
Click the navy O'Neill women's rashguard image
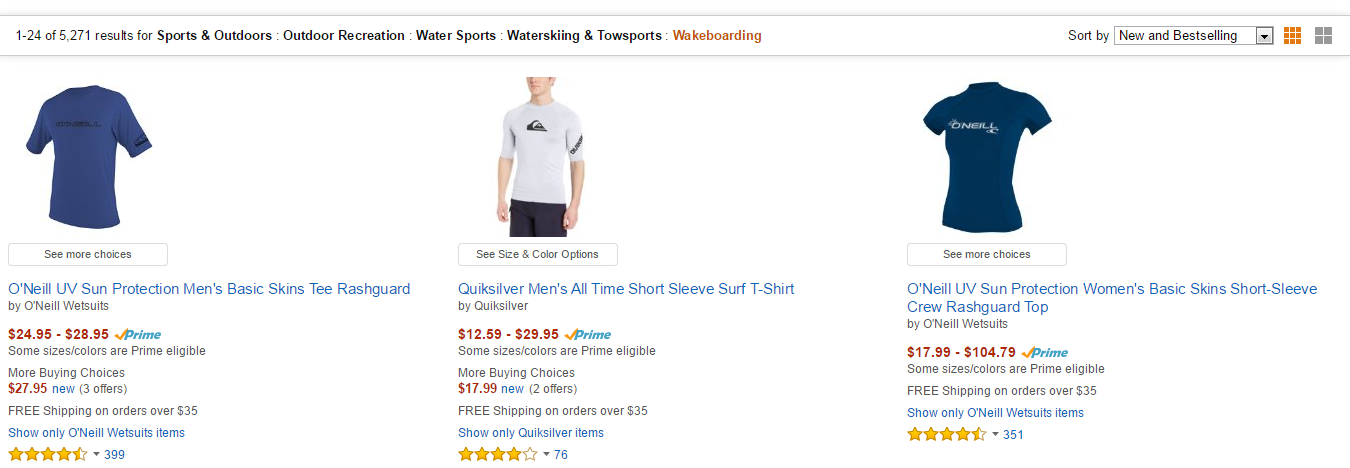(986, 157)
